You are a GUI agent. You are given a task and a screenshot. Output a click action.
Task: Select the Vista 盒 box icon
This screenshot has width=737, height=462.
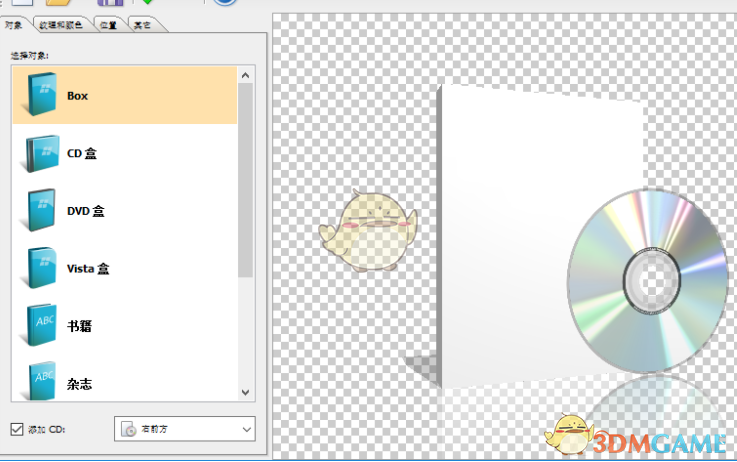tap(43, 268)
